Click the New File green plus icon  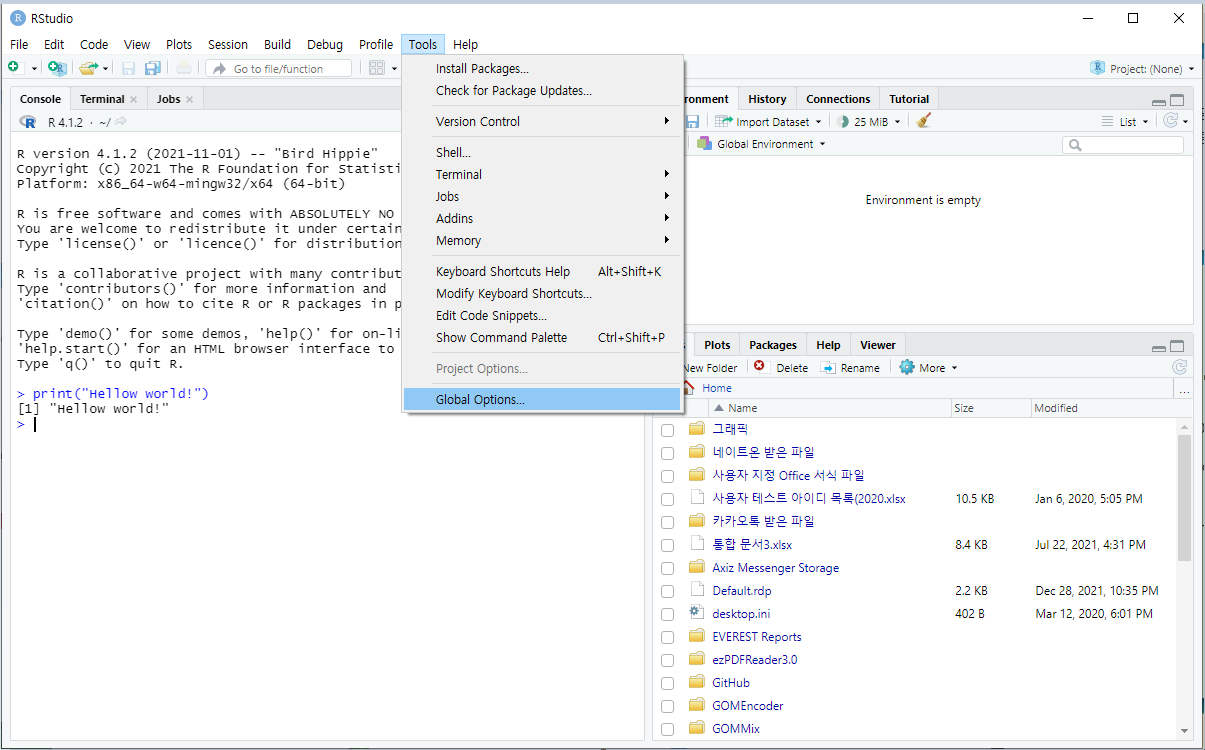coord(14,68)
